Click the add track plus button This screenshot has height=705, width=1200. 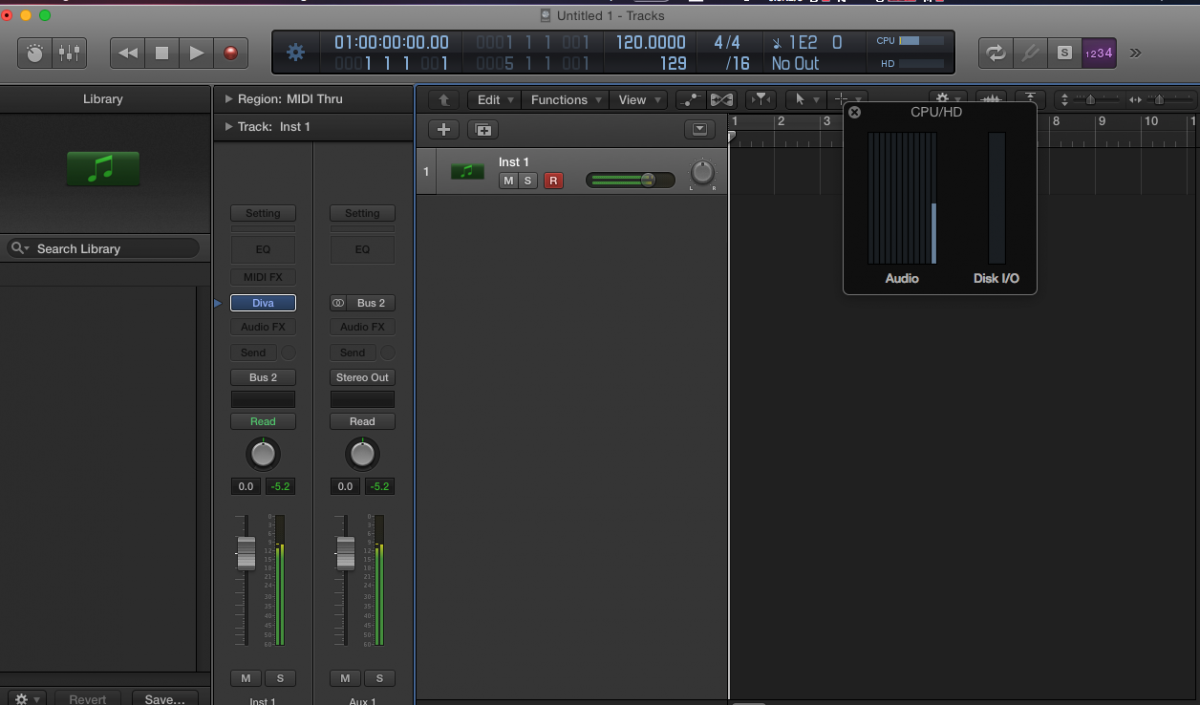coord(444,129)
